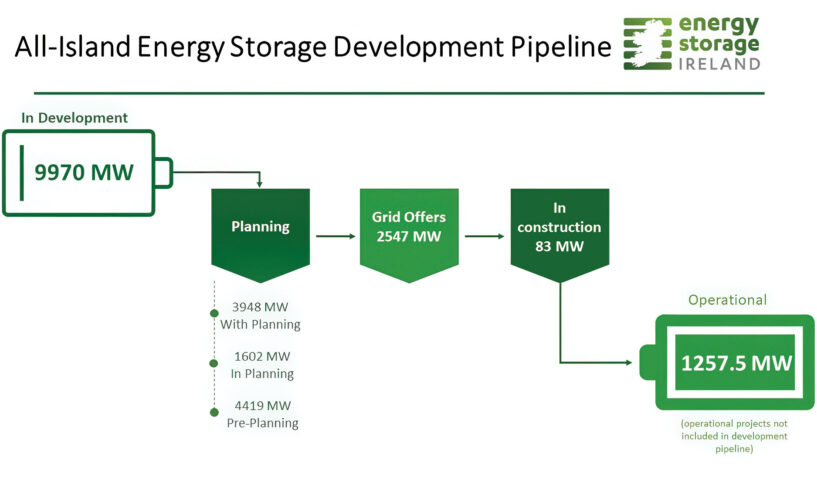The width and height of the screenshot is (817, 480).
Task: Click the operational projects footnote text
Action: (x=733, y=436)
